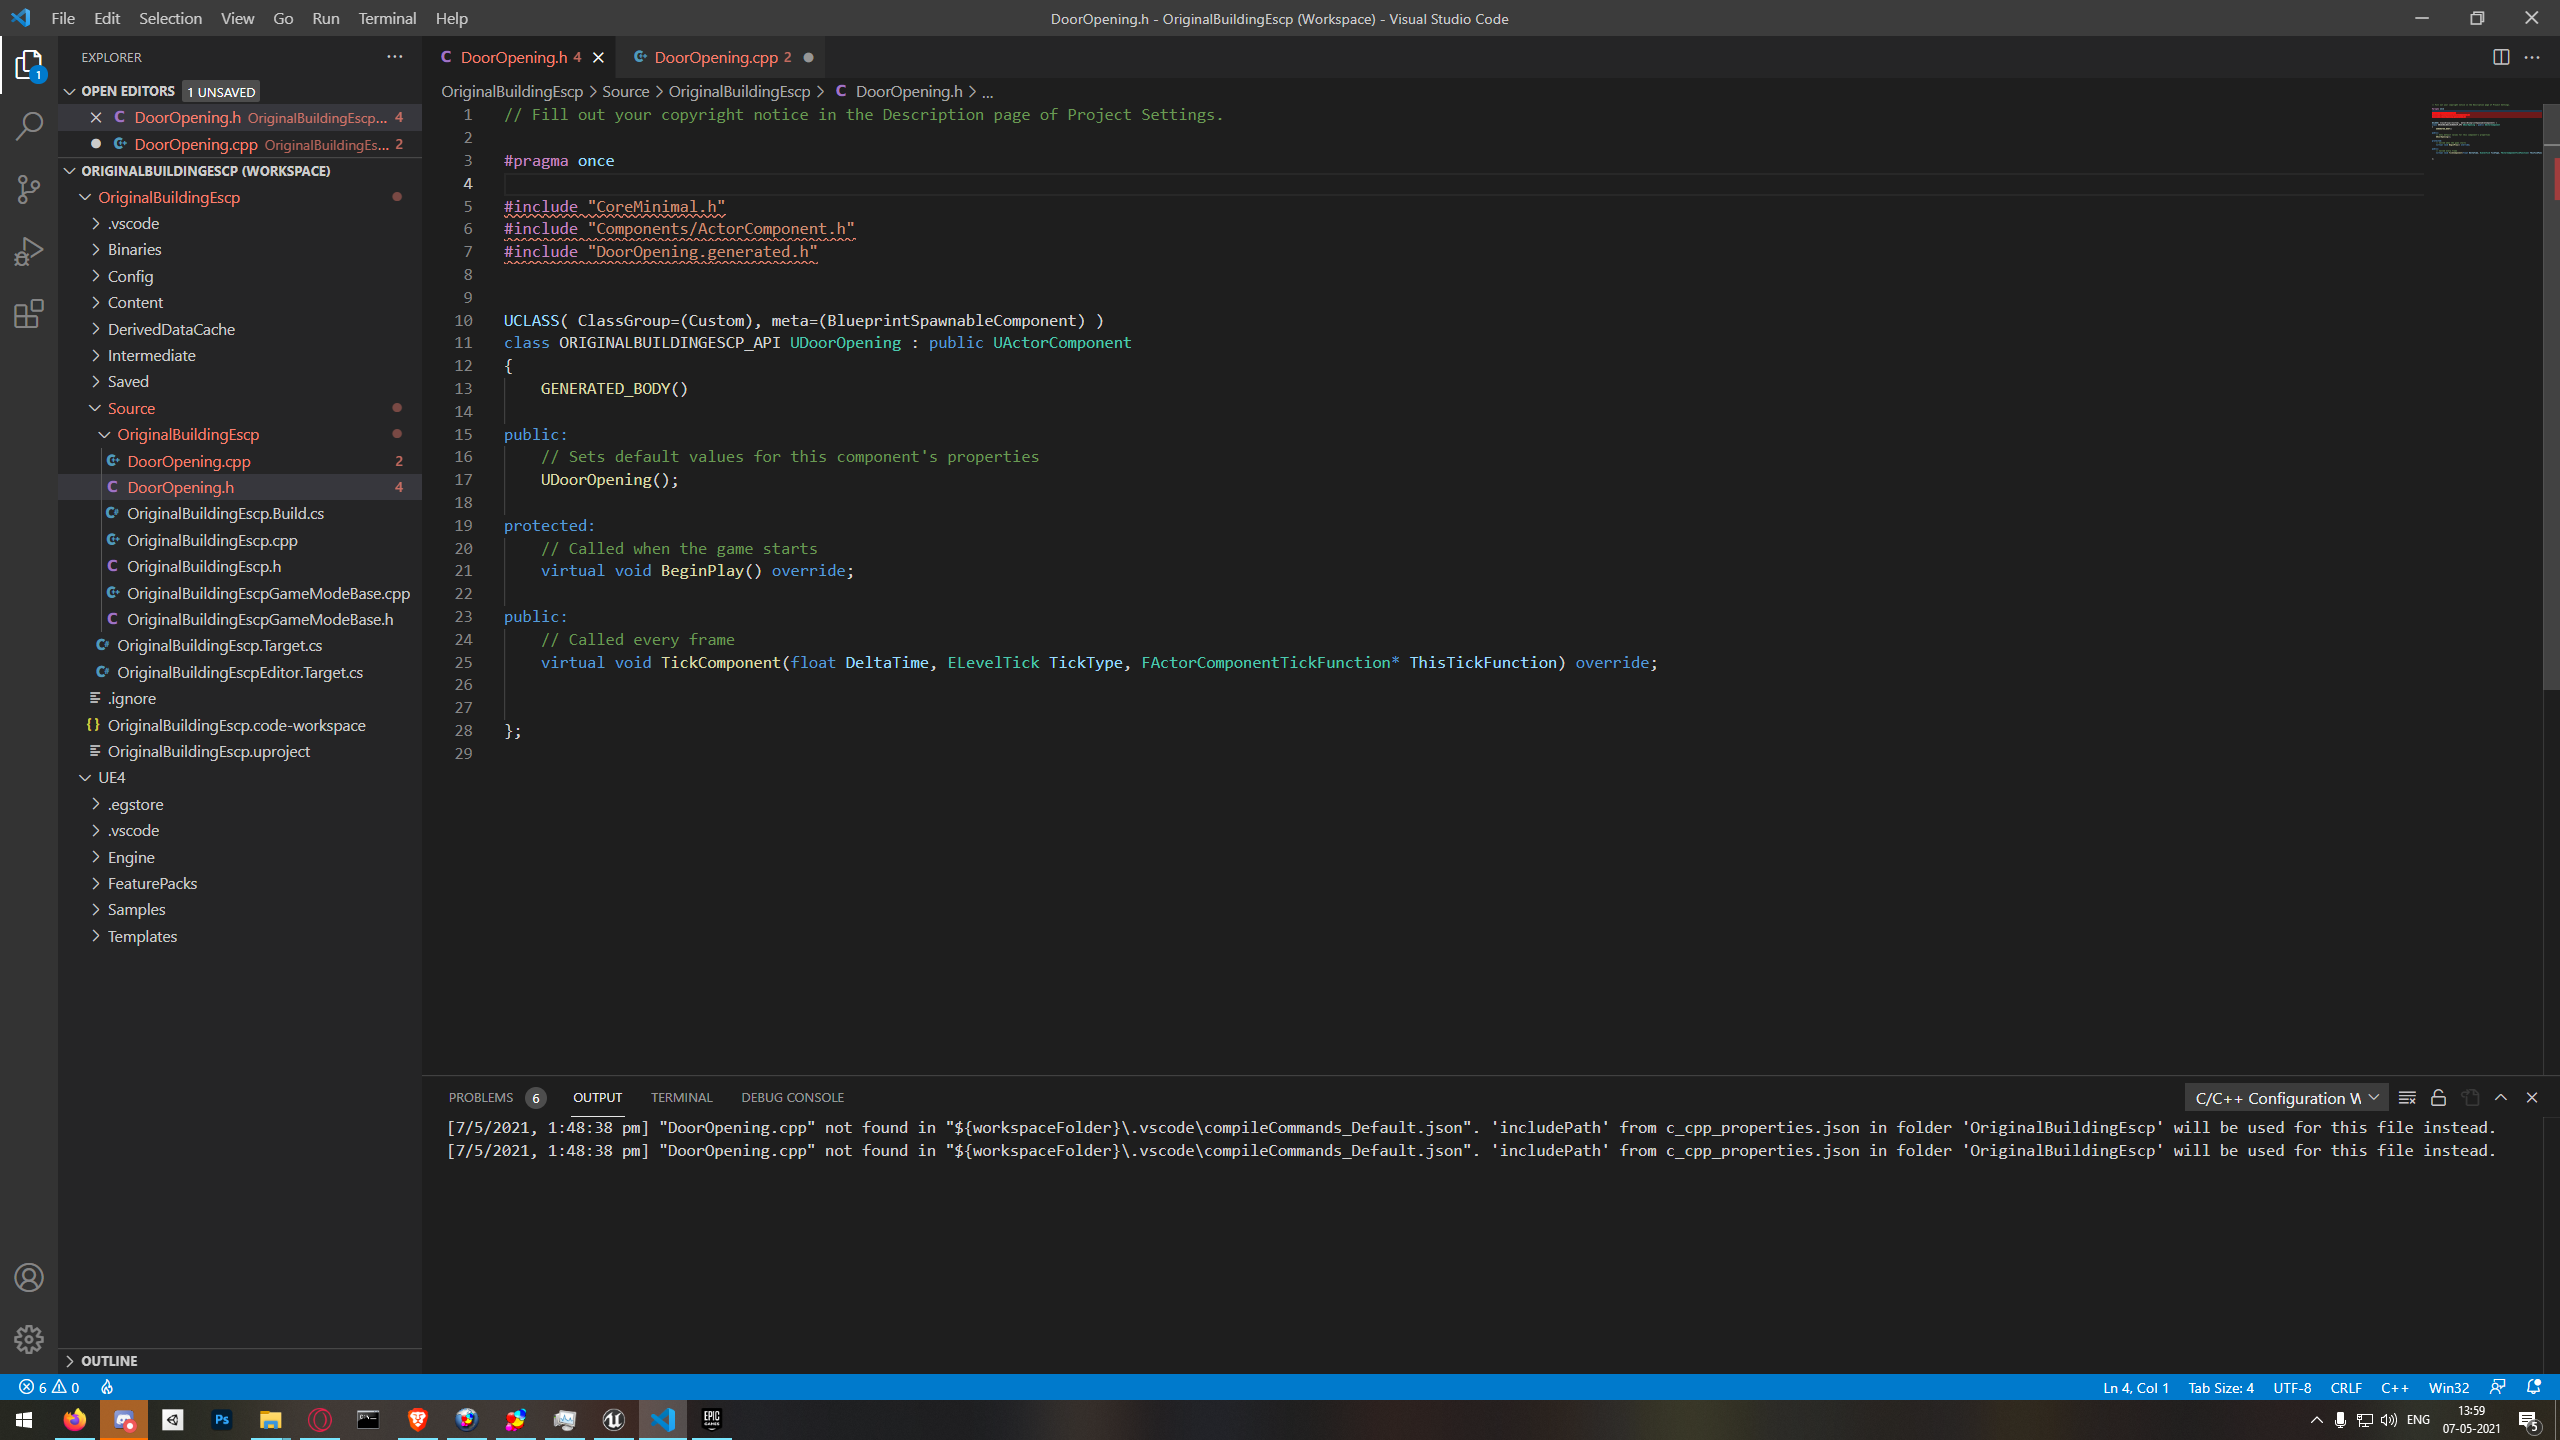The image size is (2560, 1440).
Task: Open the Manage gear settings menu
Action: coord(29,1339)
